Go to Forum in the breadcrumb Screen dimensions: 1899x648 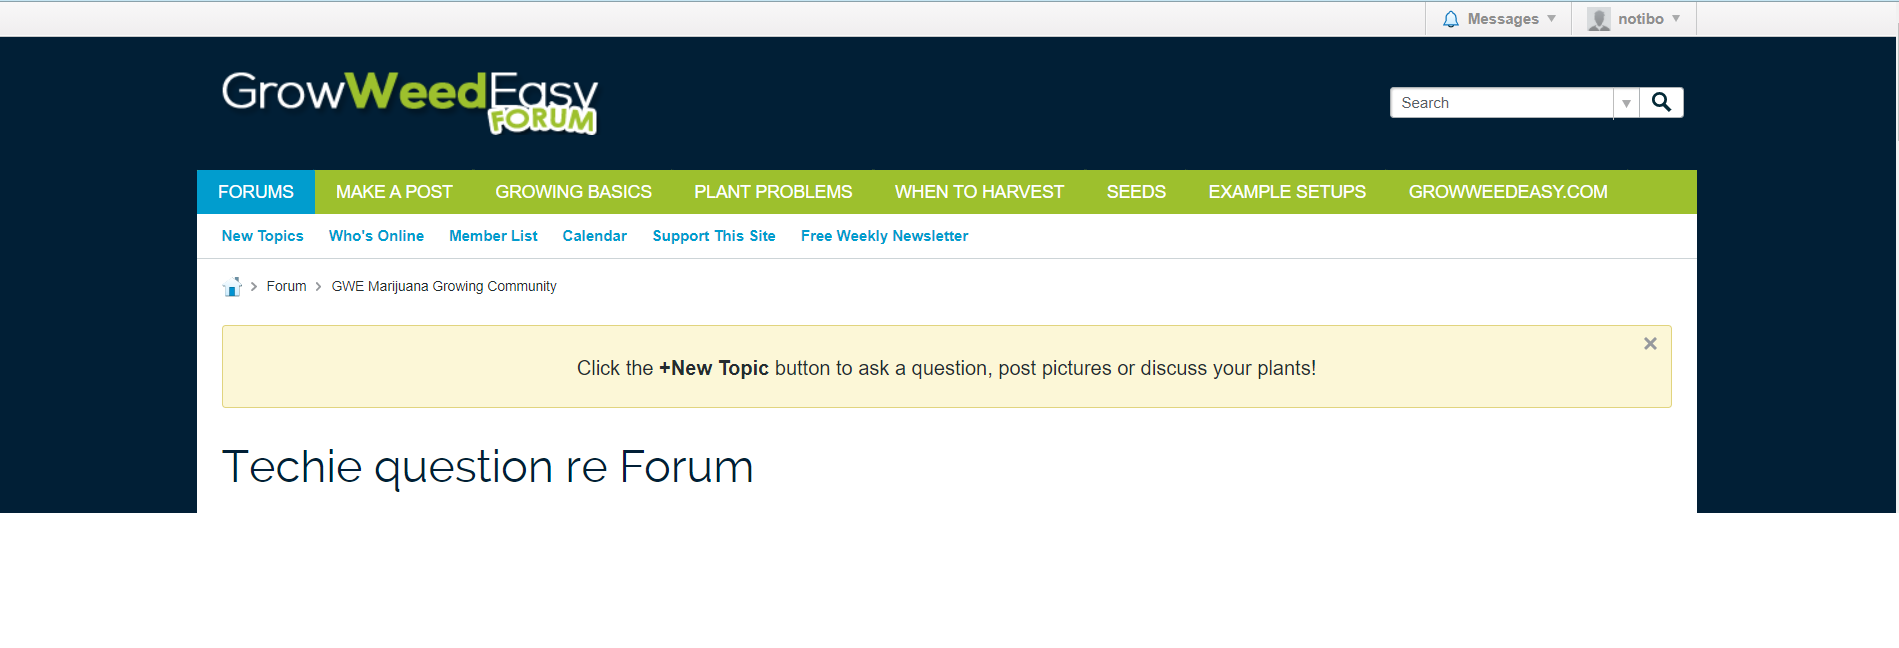pos(286,286)
